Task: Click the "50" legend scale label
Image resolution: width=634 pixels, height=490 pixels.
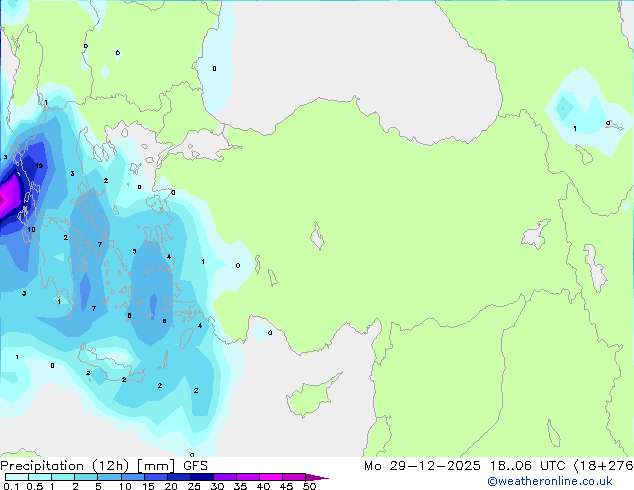Action: [x=310, y=486]
